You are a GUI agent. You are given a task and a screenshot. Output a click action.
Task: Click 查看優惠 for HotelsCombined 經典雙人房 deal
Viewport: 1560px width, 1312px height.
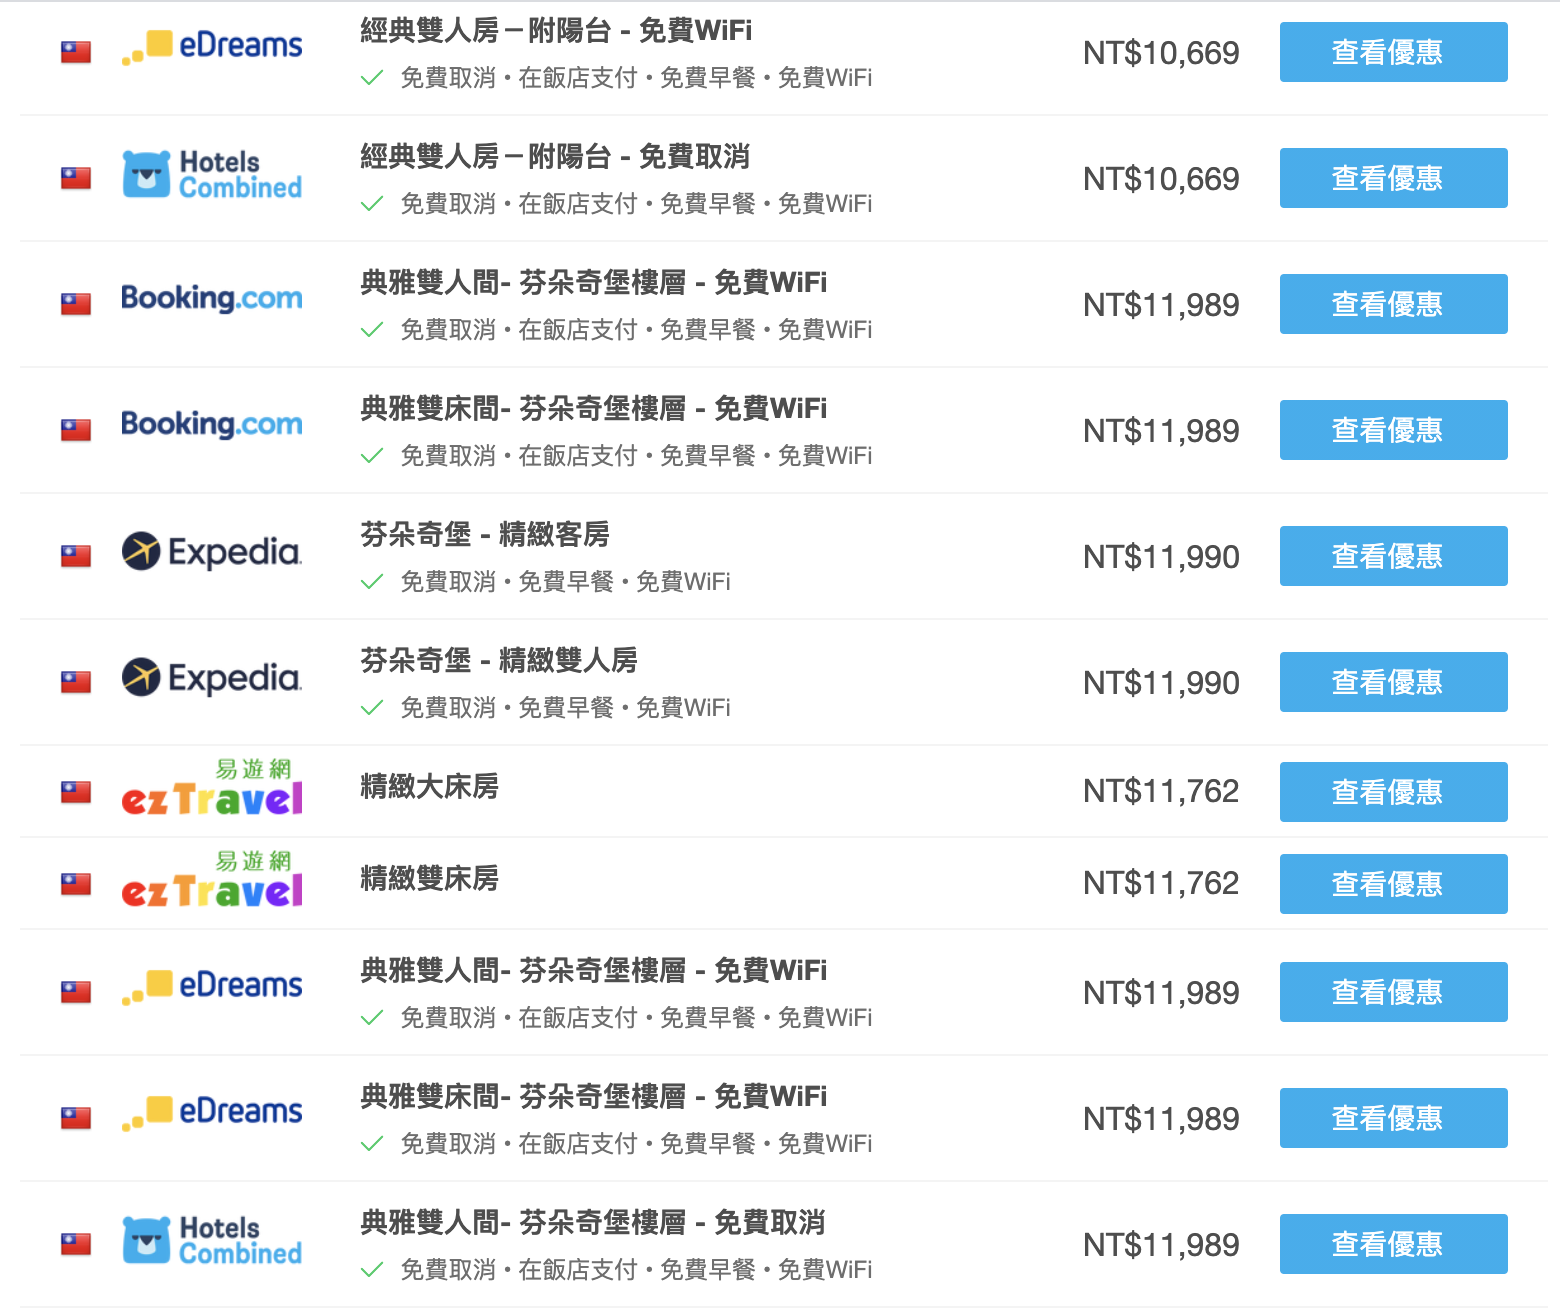tap(1393, 178)
